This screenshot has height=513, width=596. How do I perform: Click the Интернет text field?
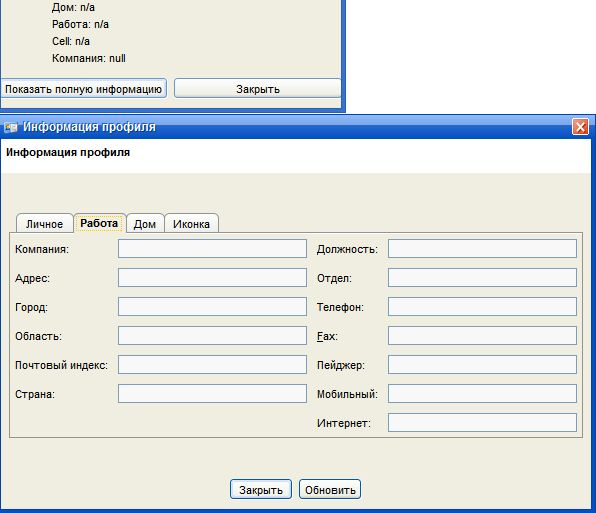click(x=482, y=423)
